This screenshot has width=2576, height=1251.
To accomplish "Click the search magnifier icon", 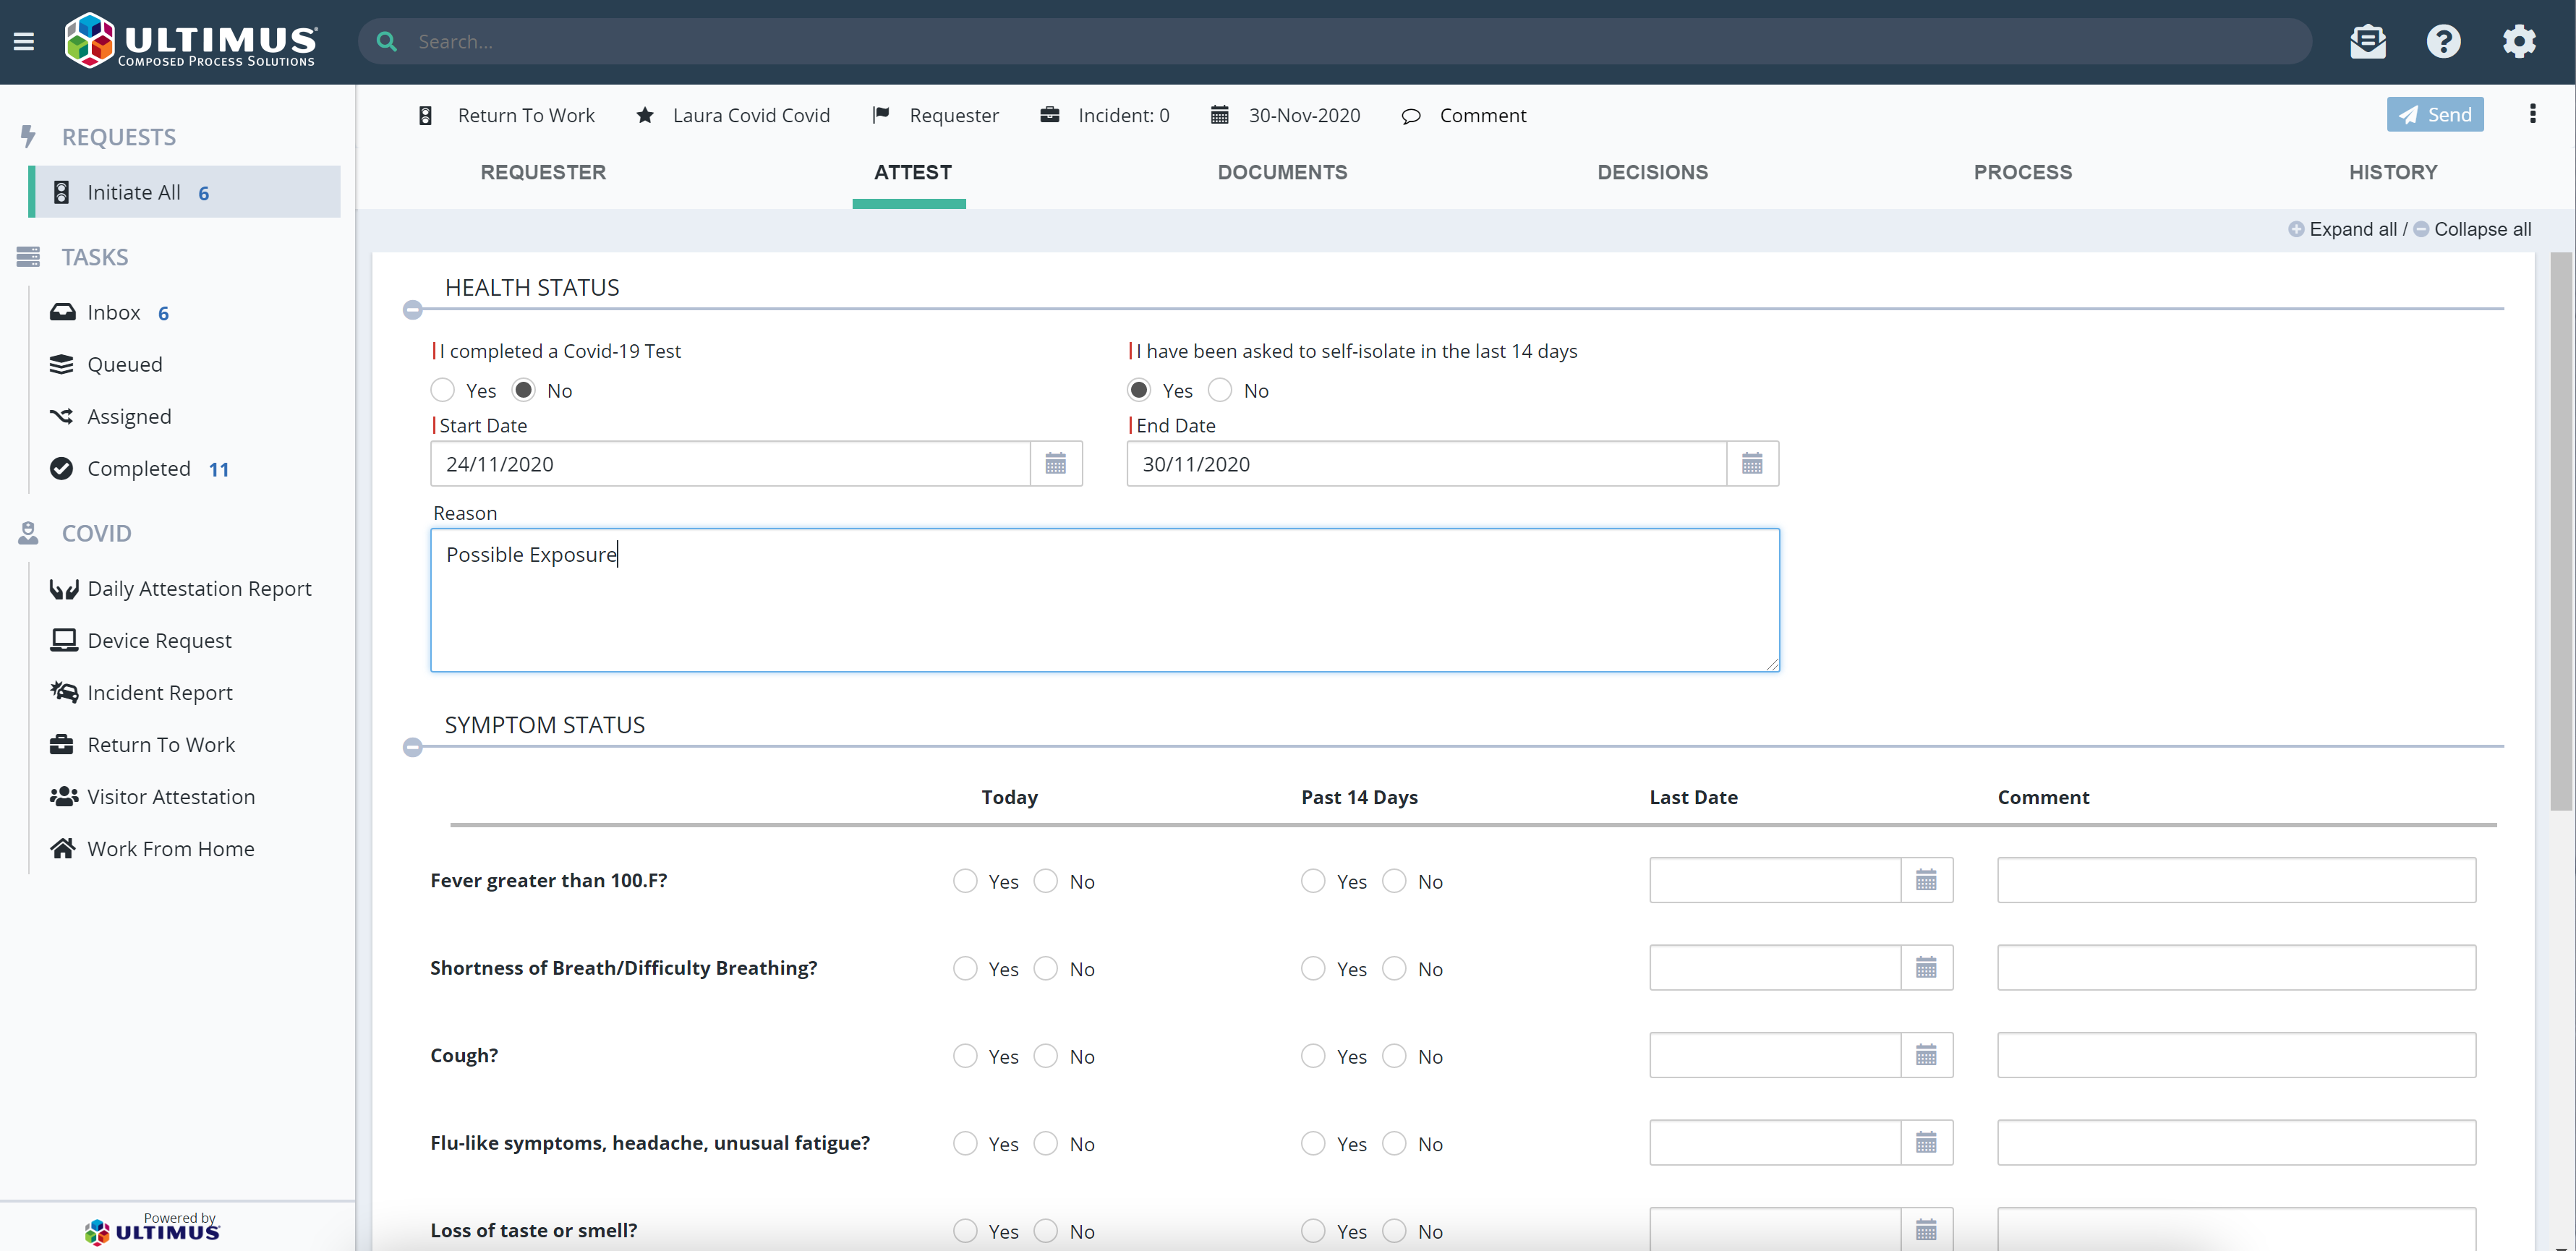I will [386, 41].
